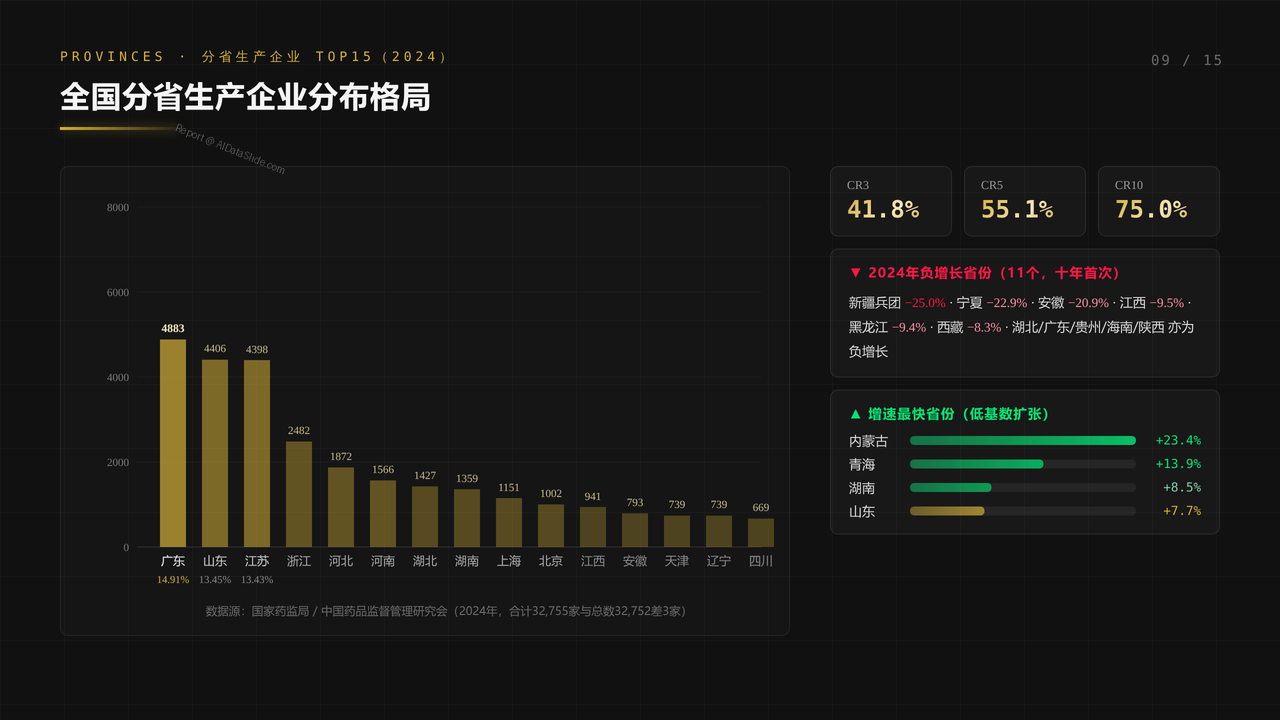The image size is (1280, 720).
Task: Select the 湖北 bar labeled 1427
Action: pyautogui.click(x=425, y=517)
